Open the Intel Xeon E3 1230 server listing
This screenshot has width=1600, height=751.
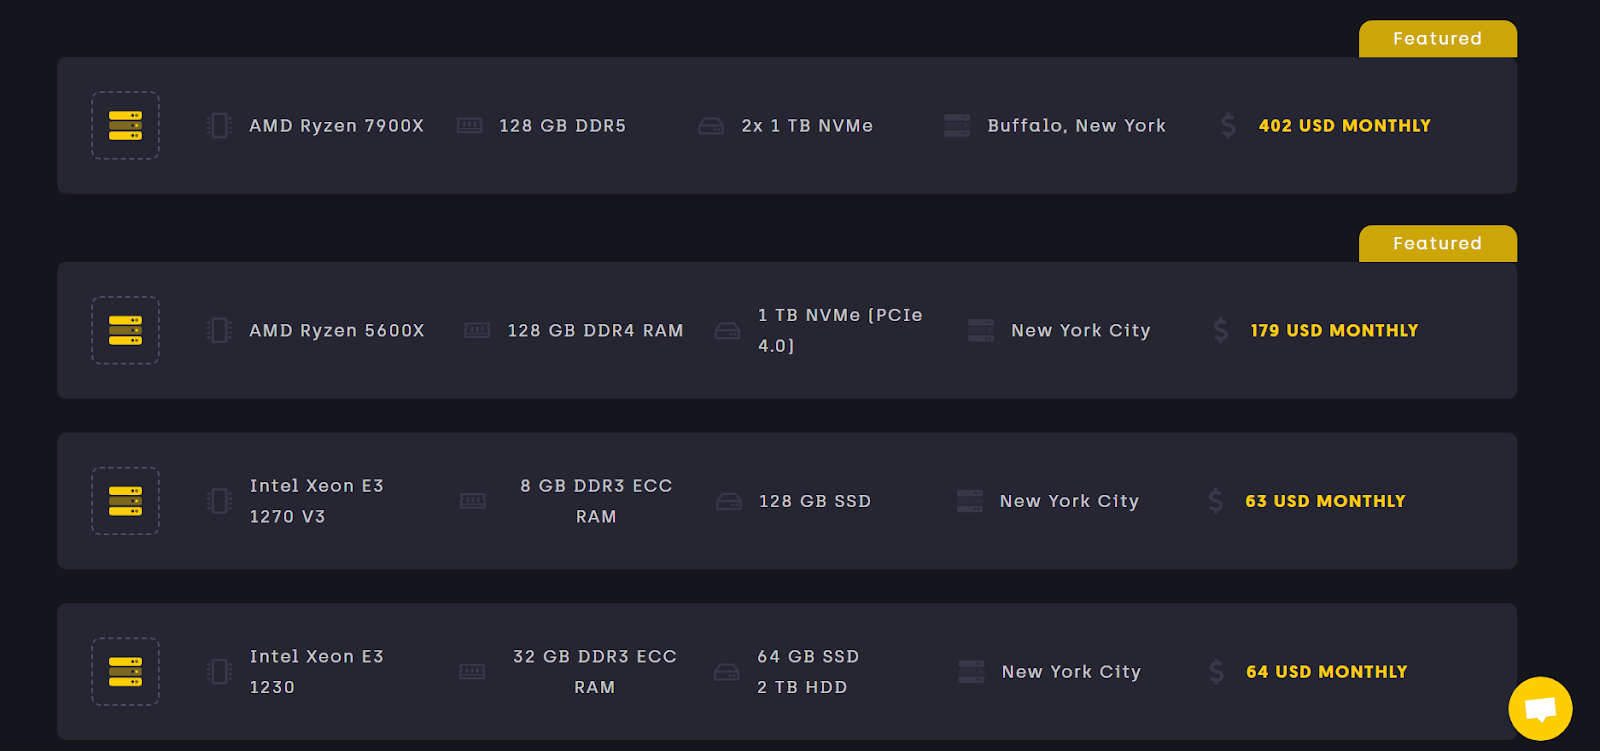click(x=787, y=672)
